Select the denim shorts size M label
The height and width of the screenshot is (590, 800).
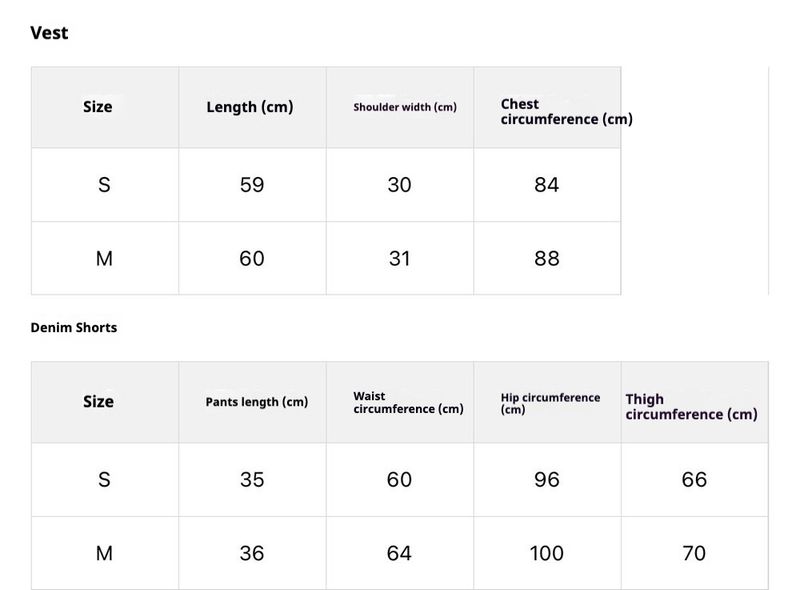(x=104, y=553)
